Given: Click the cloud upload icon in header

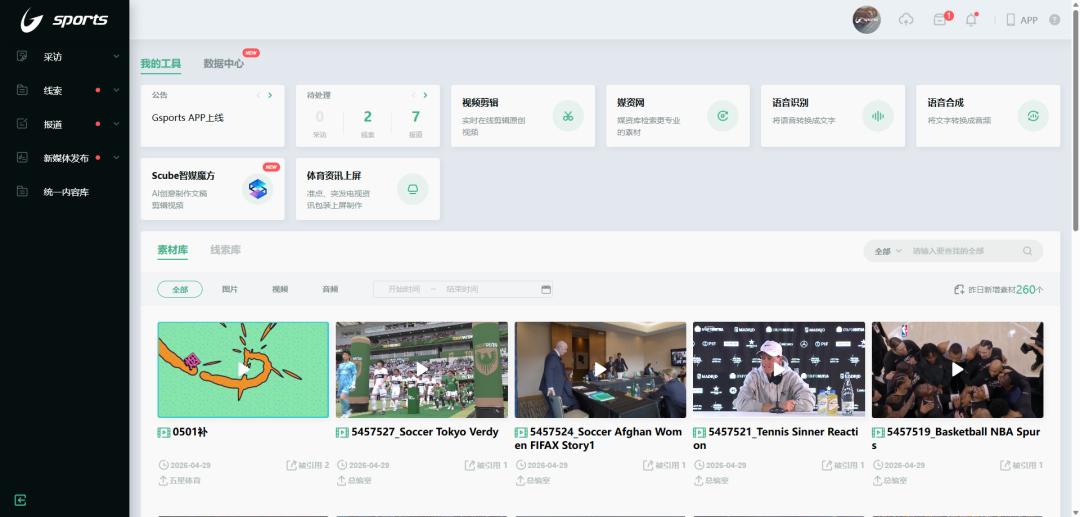Looking at the screenshot, I should [907, 20].
